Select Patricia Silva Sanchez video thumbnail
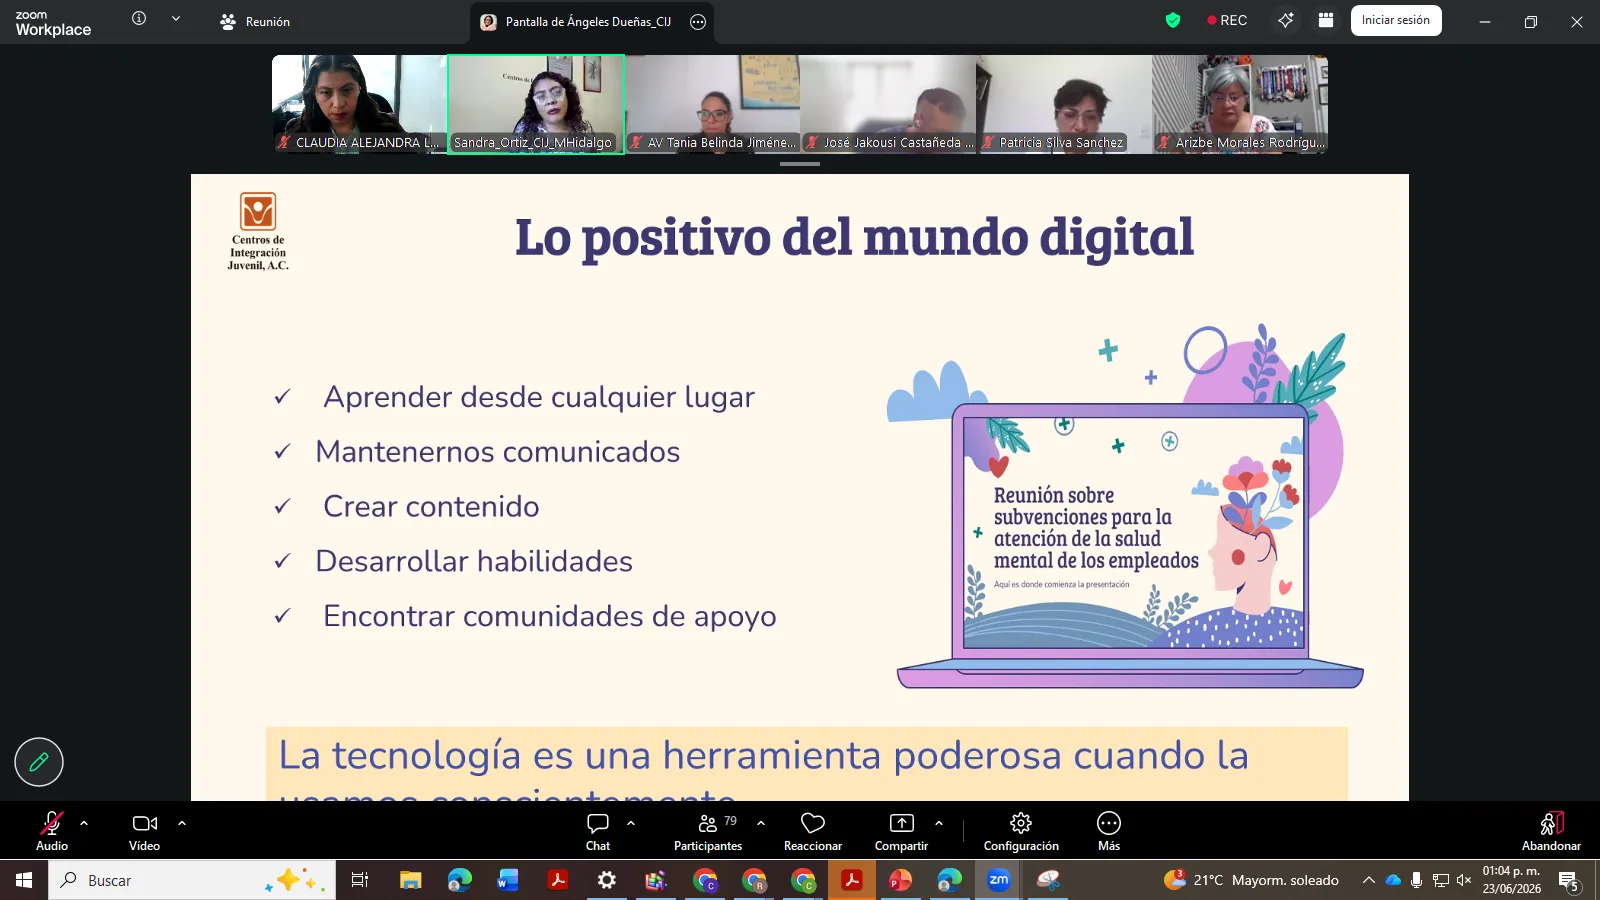The width and height of the screenshot is (1600, 900). tap(1065, 104)
